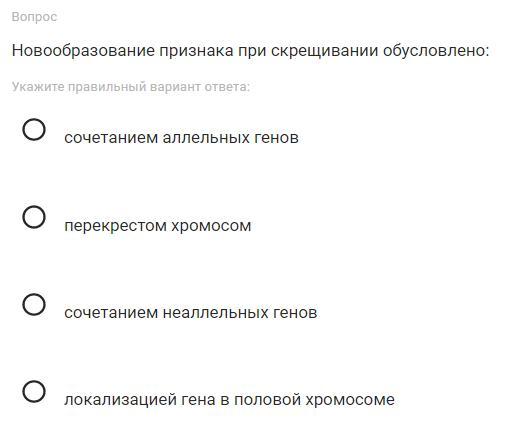Screen dimensions: 505x447
Task: Click the word 'локализацией' in fourth option
Action: point(120,400)
